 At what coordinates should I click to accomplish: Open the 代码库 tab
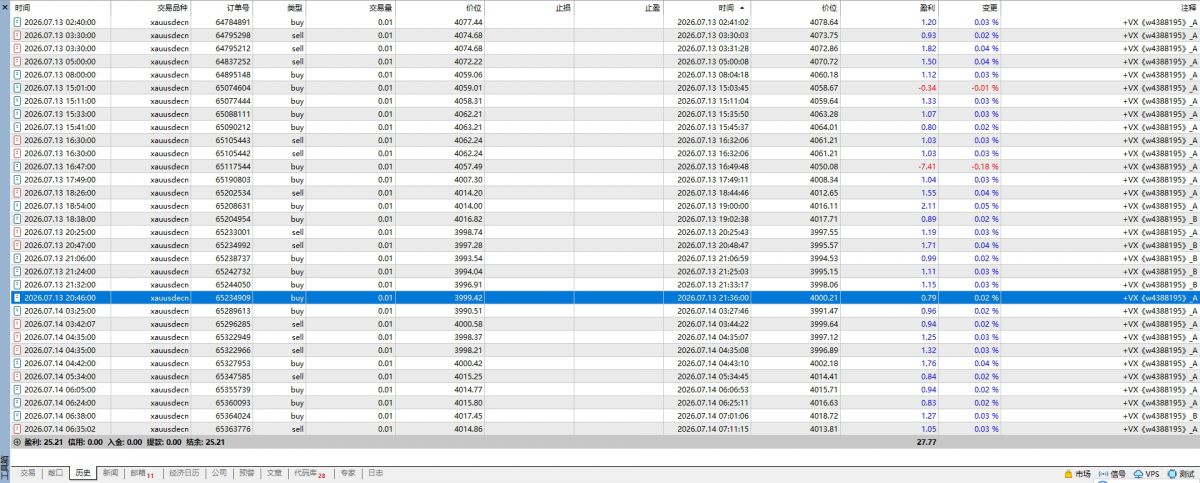(x=308, y=473)
